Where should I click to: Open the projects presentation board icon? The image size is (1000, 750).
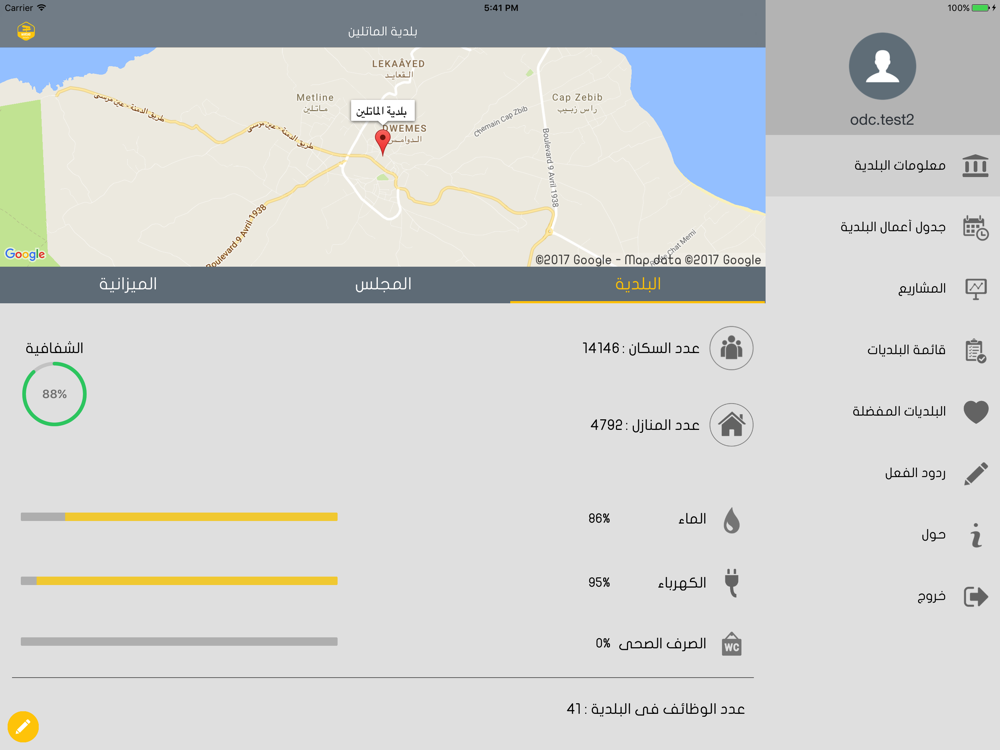976,289
